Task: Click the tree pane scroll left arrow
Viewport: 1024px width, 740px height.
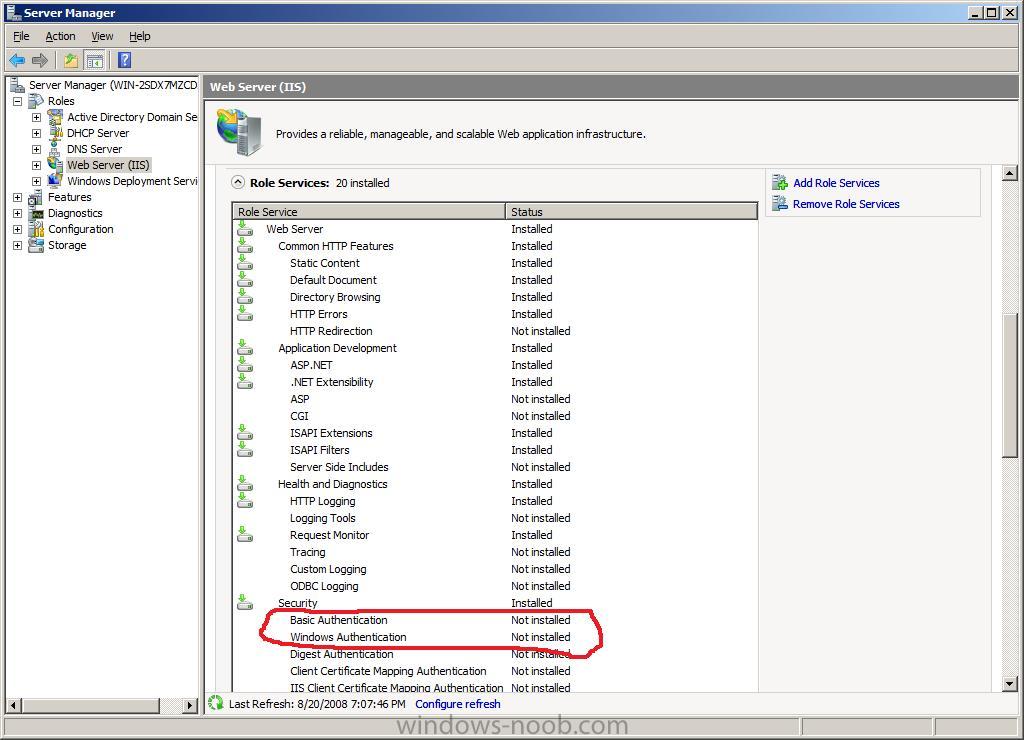Action: pyautogui.click(x=13, y=705)
